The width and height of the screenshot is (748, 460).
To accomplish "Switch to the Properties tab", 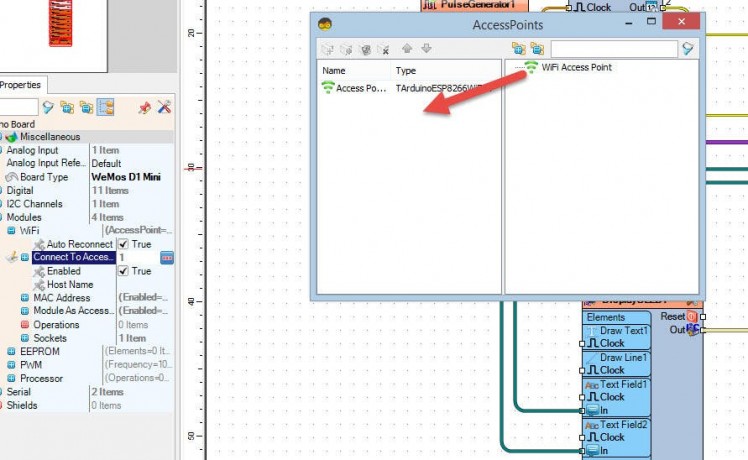I will [20, 85].
